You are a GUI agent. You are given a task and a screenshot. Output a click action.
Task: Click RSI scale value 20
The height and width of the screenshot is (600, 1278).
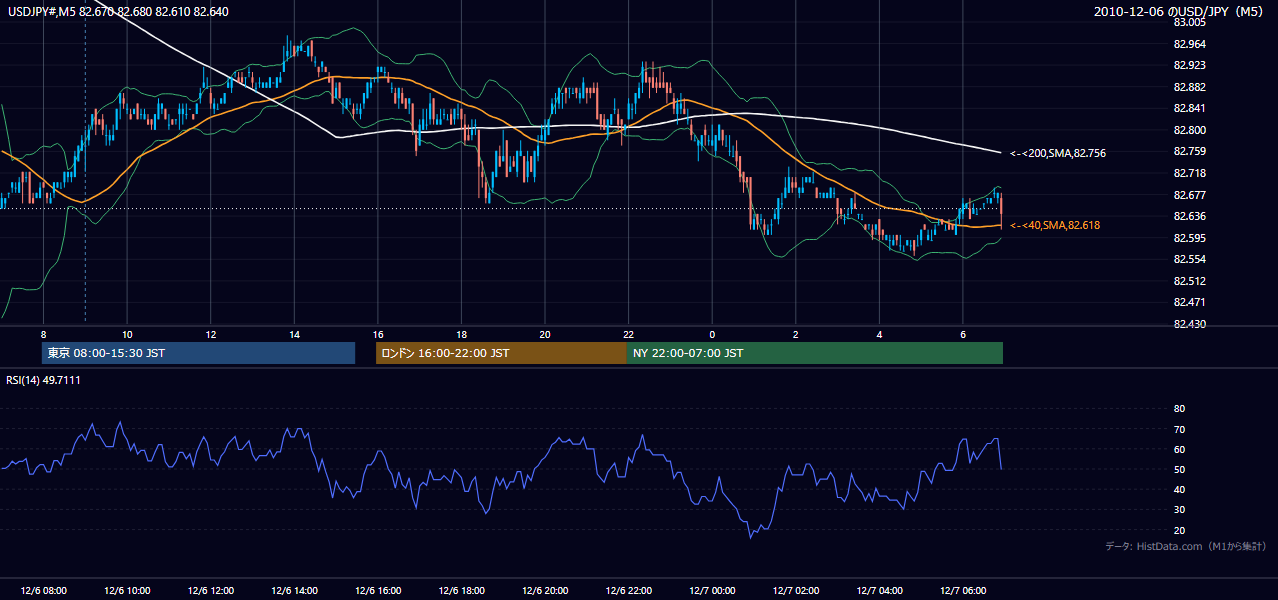pyautogui.click(x=1179, y=530)
